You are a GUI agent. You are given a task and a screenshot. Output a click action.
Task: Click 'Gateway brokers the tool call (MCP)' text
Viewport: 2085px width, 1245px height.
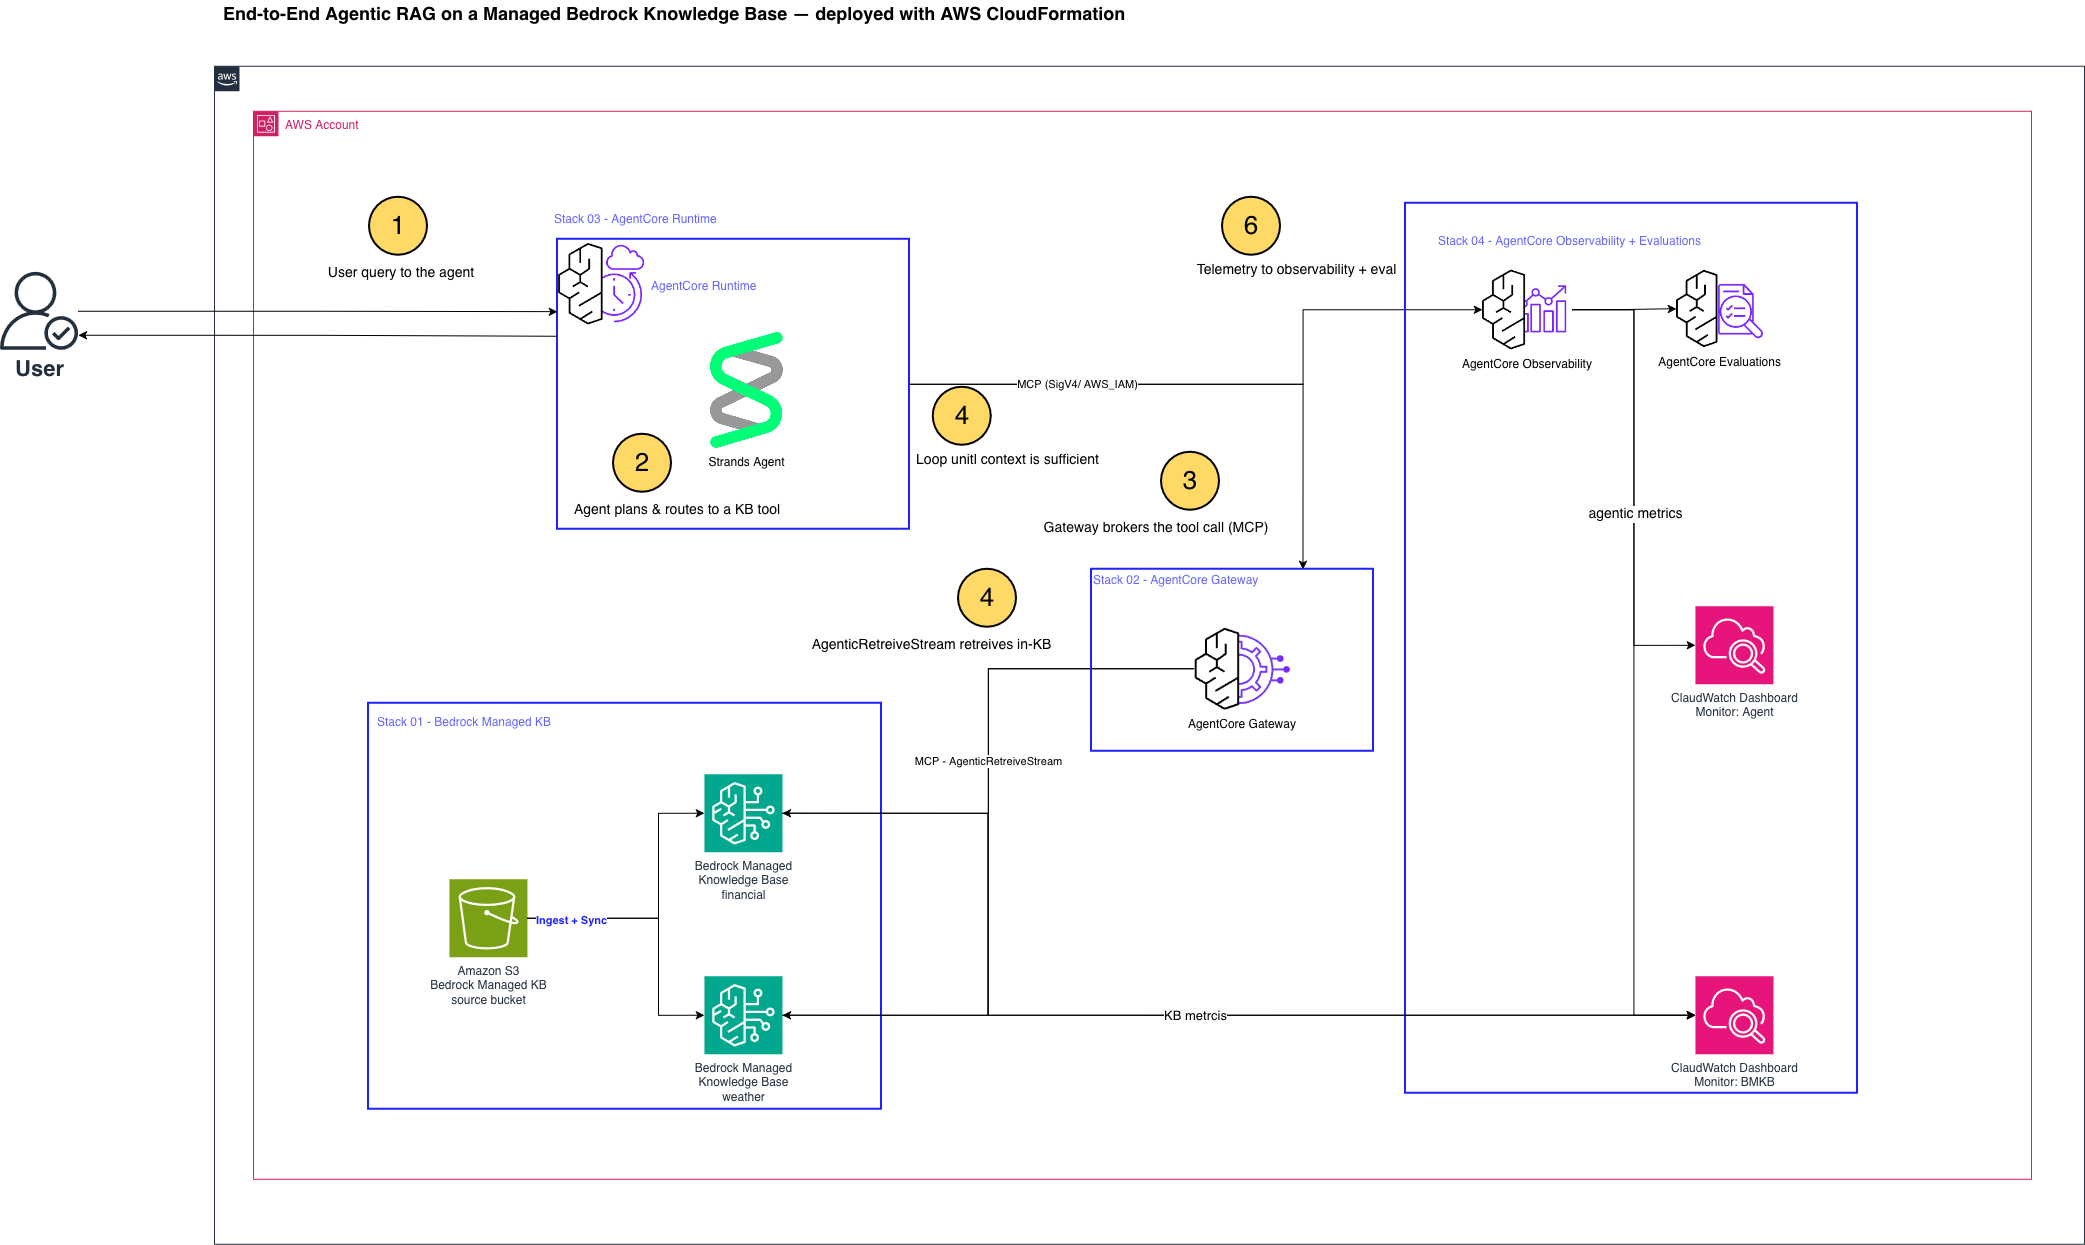coord(1155,527)
